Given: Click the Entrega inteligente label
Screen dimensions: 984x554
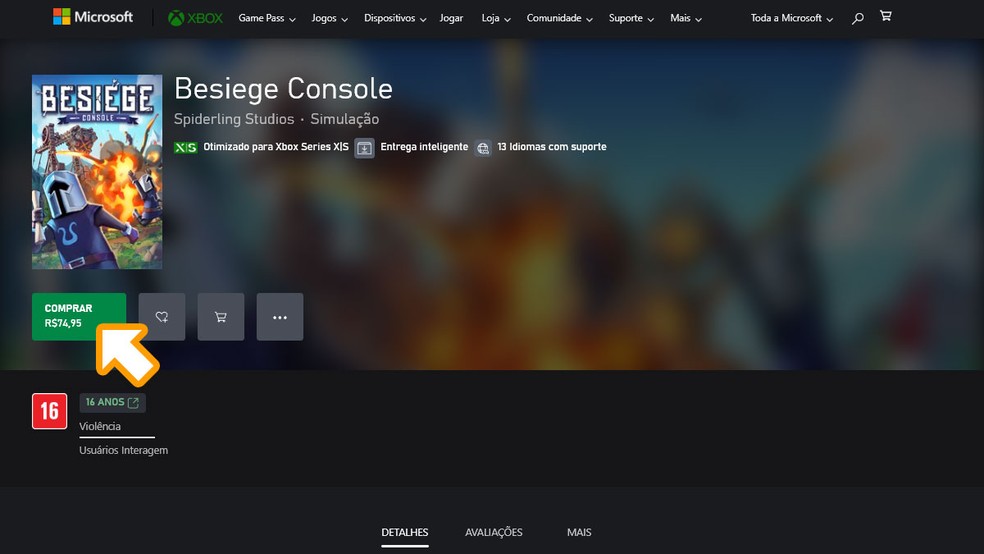Looking at the screenshot, I should [x=424, y=147].
